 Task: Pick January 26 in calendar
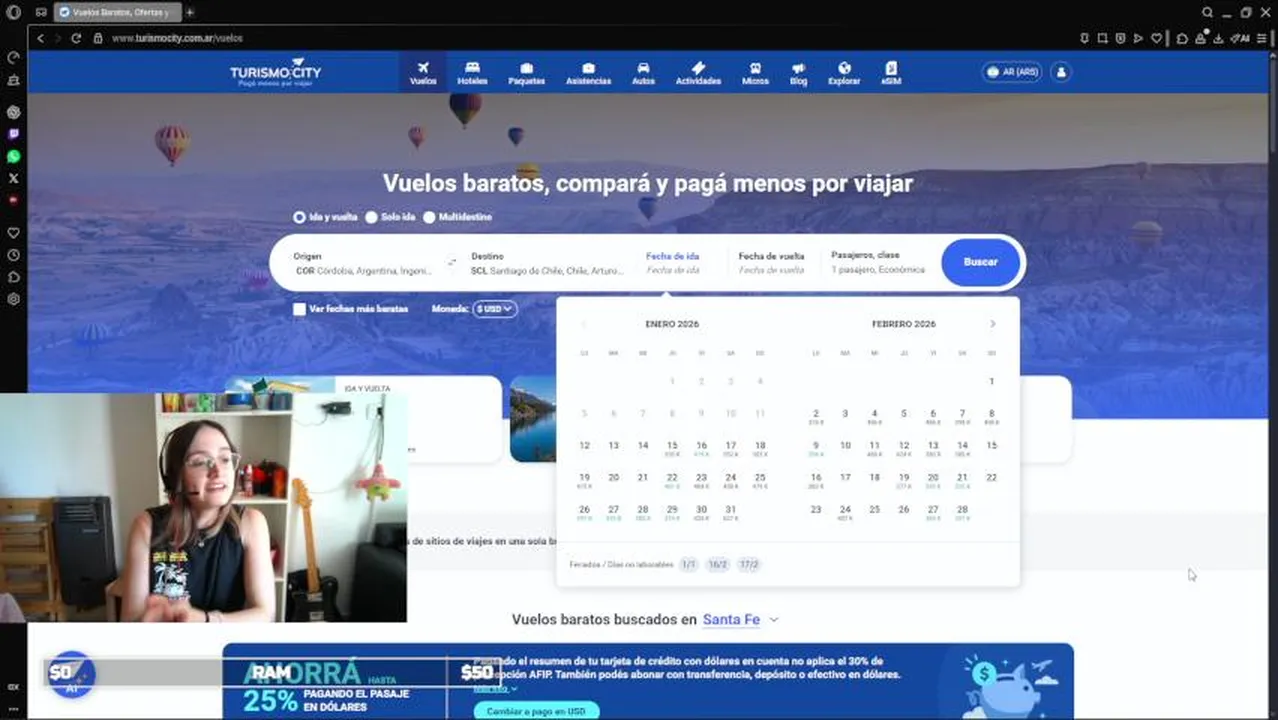point(584,512)
